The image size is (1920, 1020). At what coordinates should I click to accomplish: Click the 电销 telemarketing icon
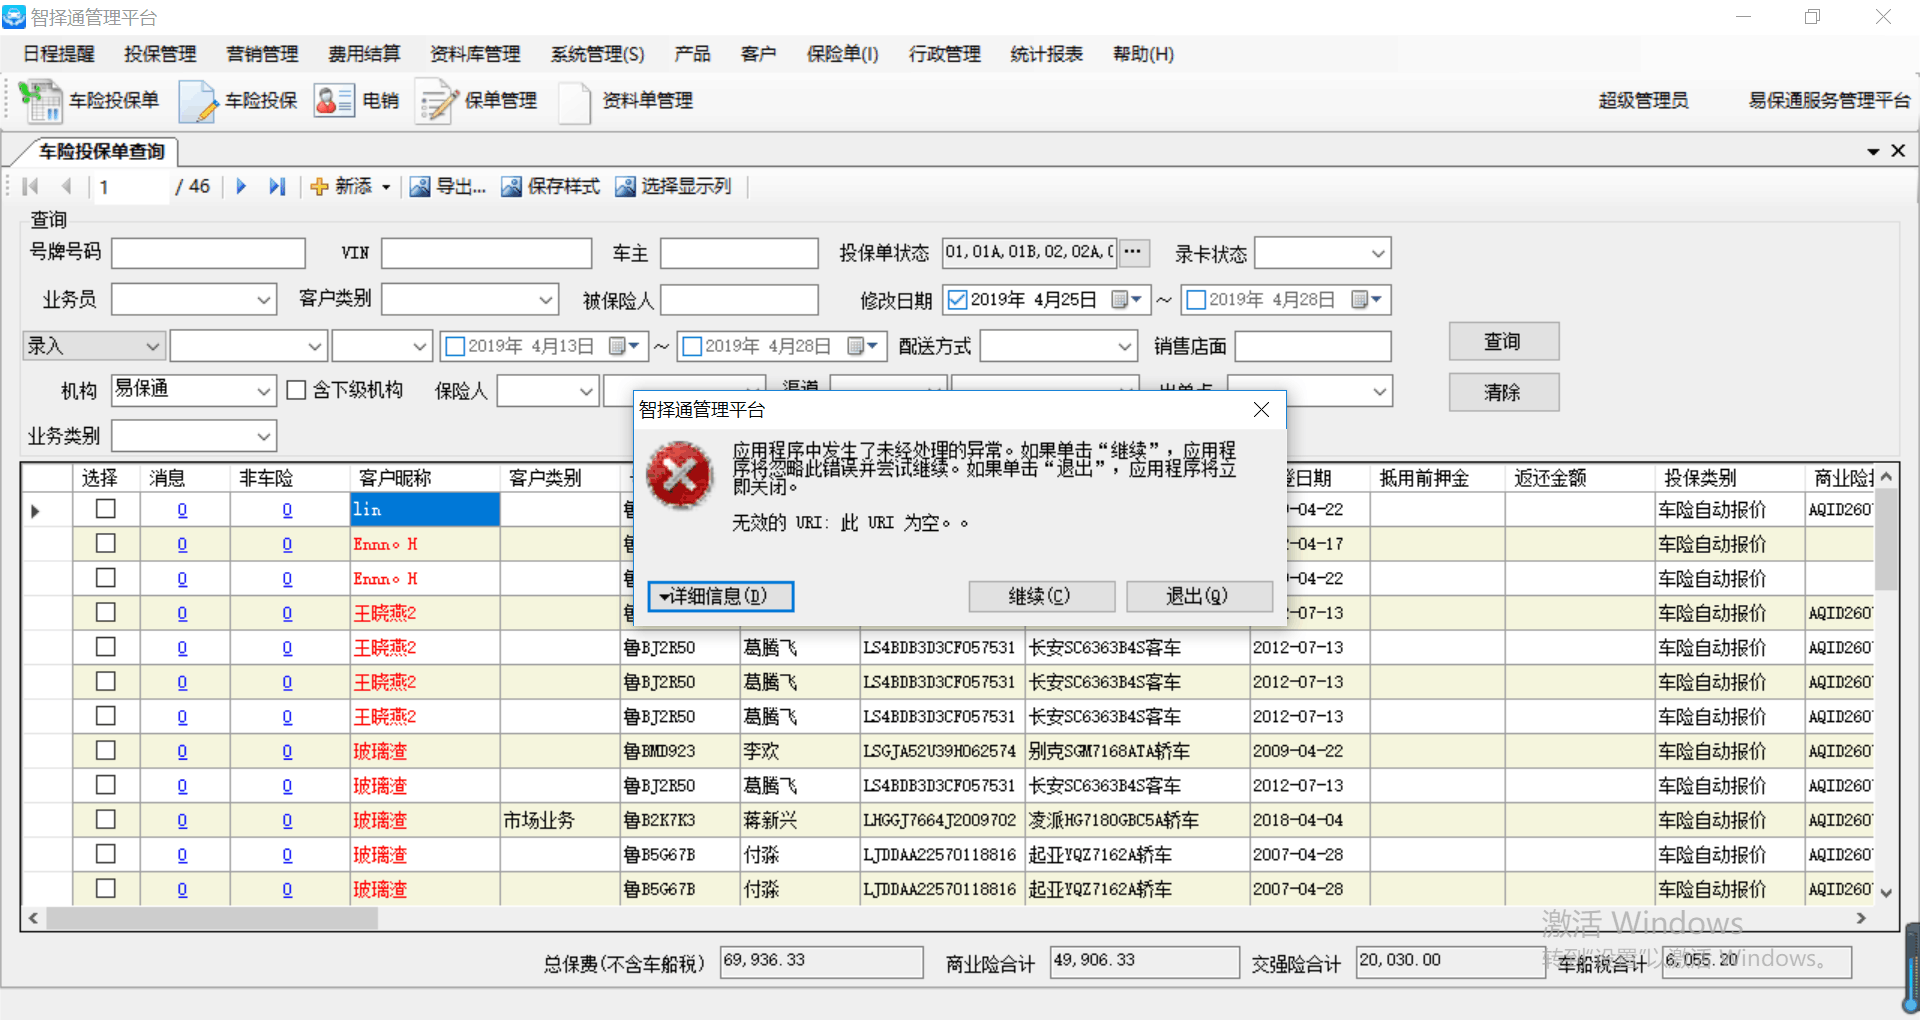334,101
